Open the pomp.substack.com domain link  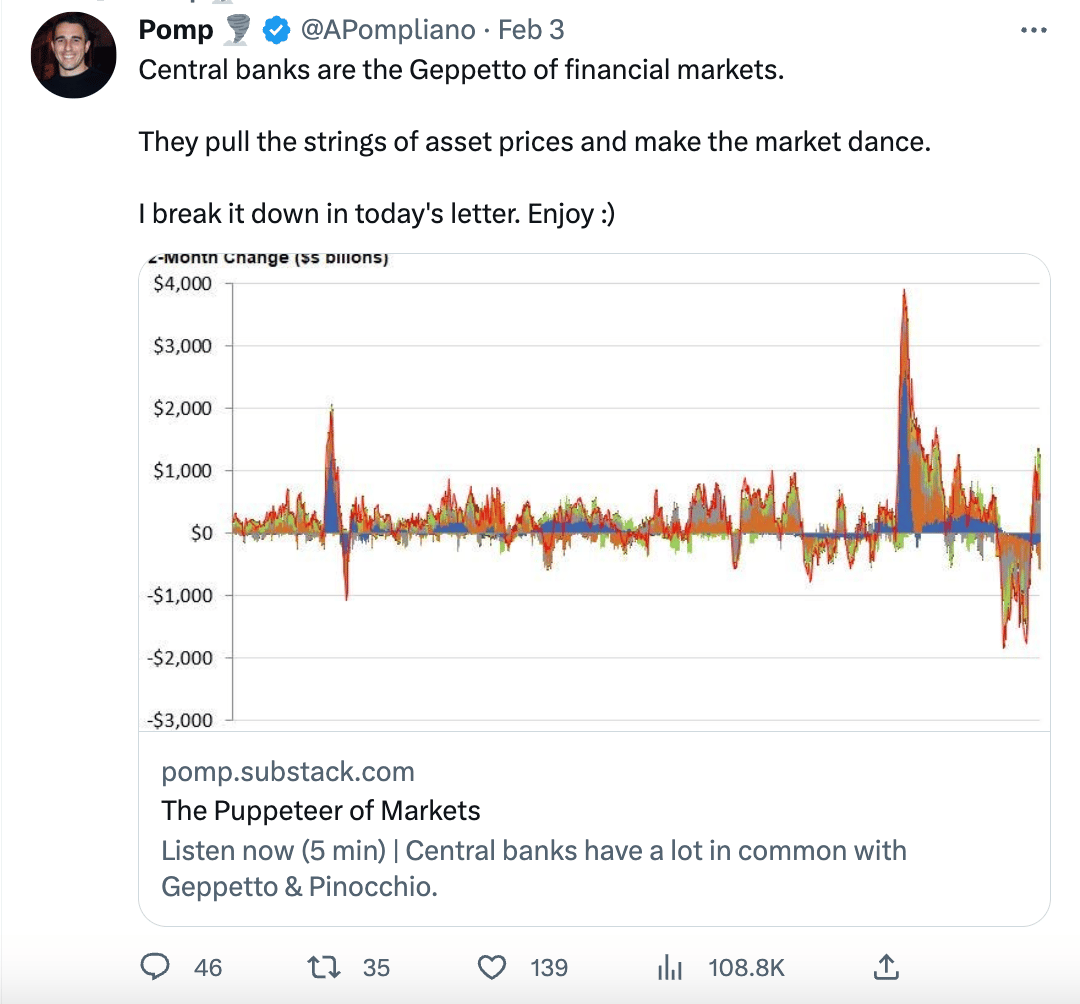pos(288,772)
